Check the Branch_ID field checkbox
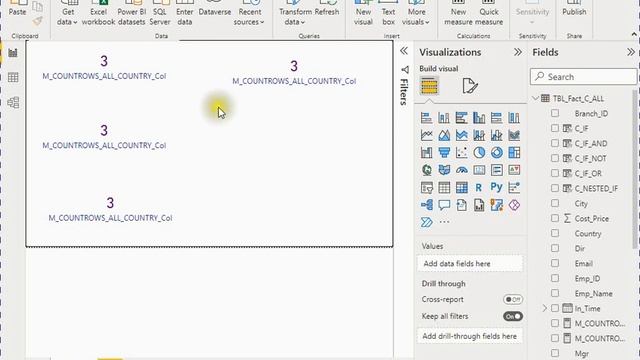This screenshot has height=360, width=640. (x=555, y=113)
